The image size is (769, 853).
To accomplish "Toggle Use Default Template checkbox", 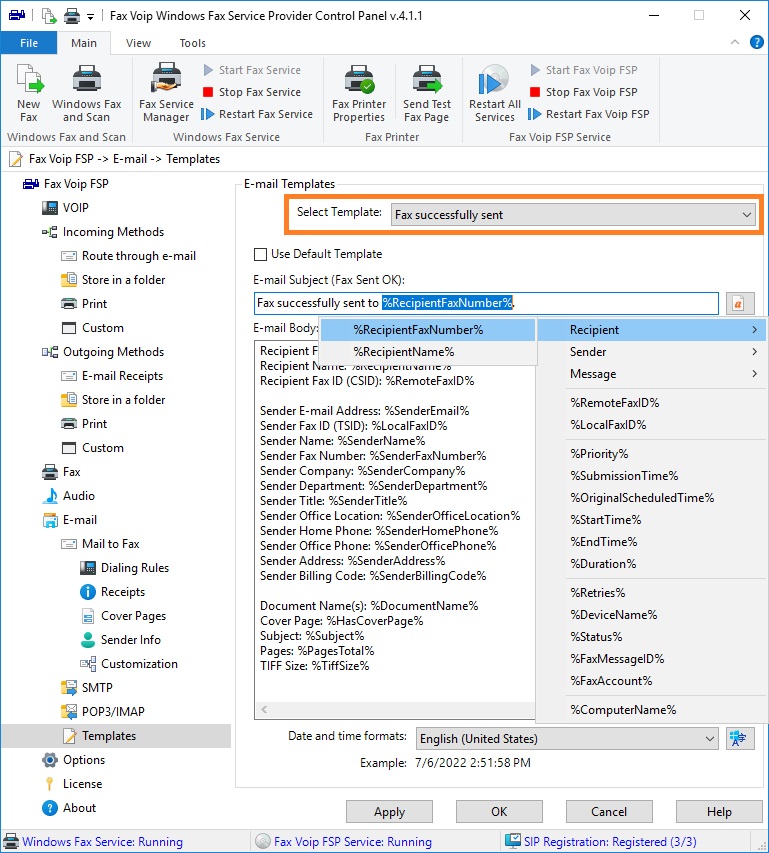I will click(x=261, y=254).
